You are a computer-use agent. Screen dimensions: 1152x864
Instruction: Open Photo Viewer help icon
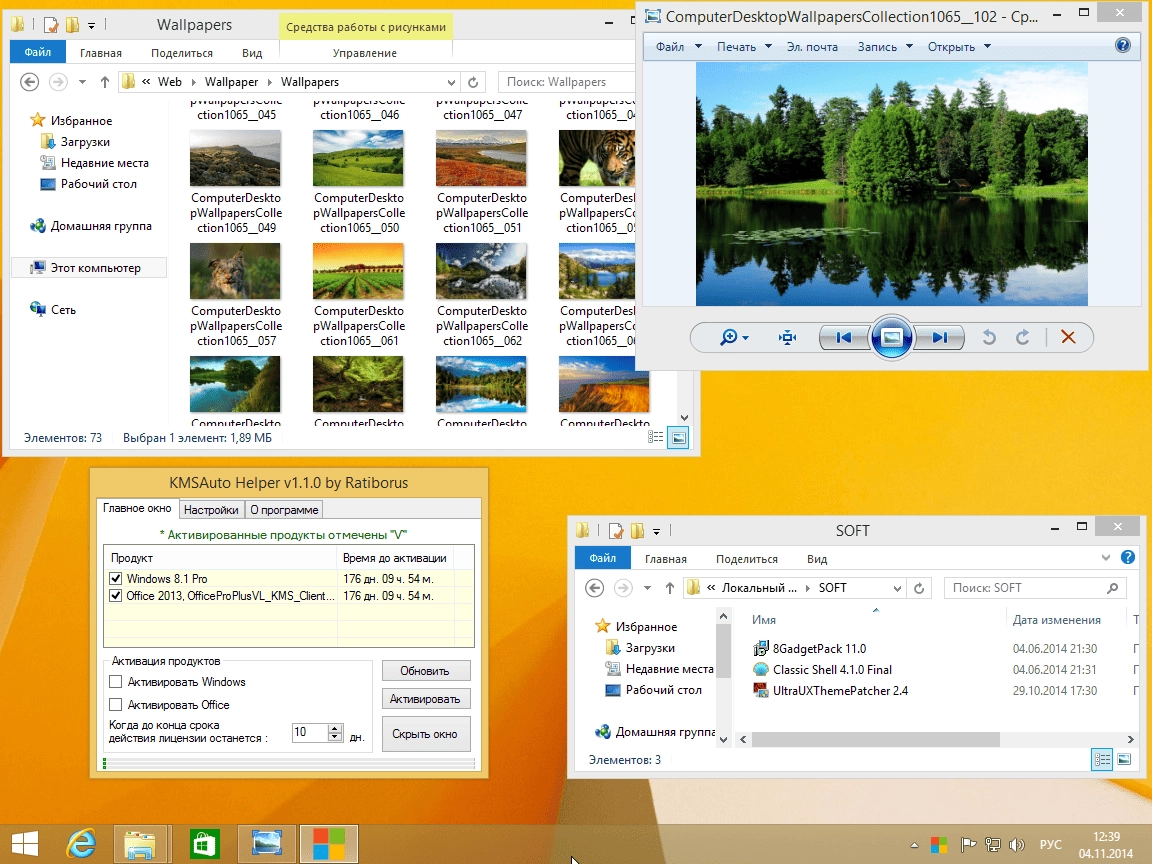(x=1123, y=46)
